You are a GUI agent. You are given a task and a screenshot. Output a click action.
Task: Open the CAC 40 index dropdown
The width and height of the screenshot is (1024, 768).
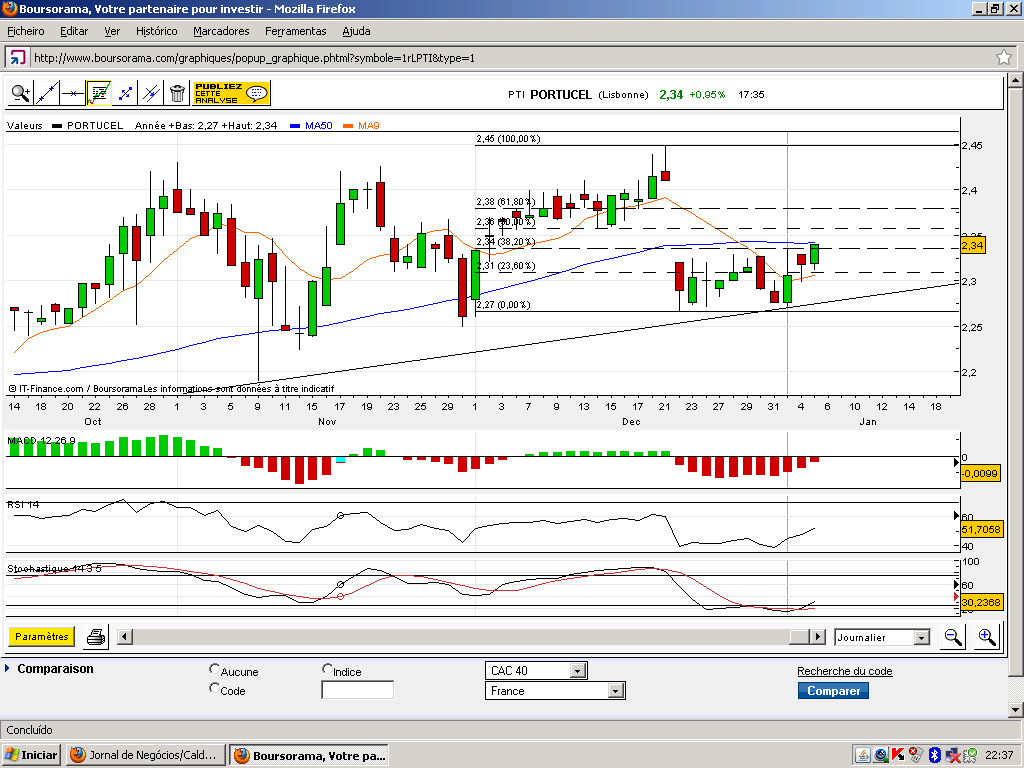coord(536,671)
